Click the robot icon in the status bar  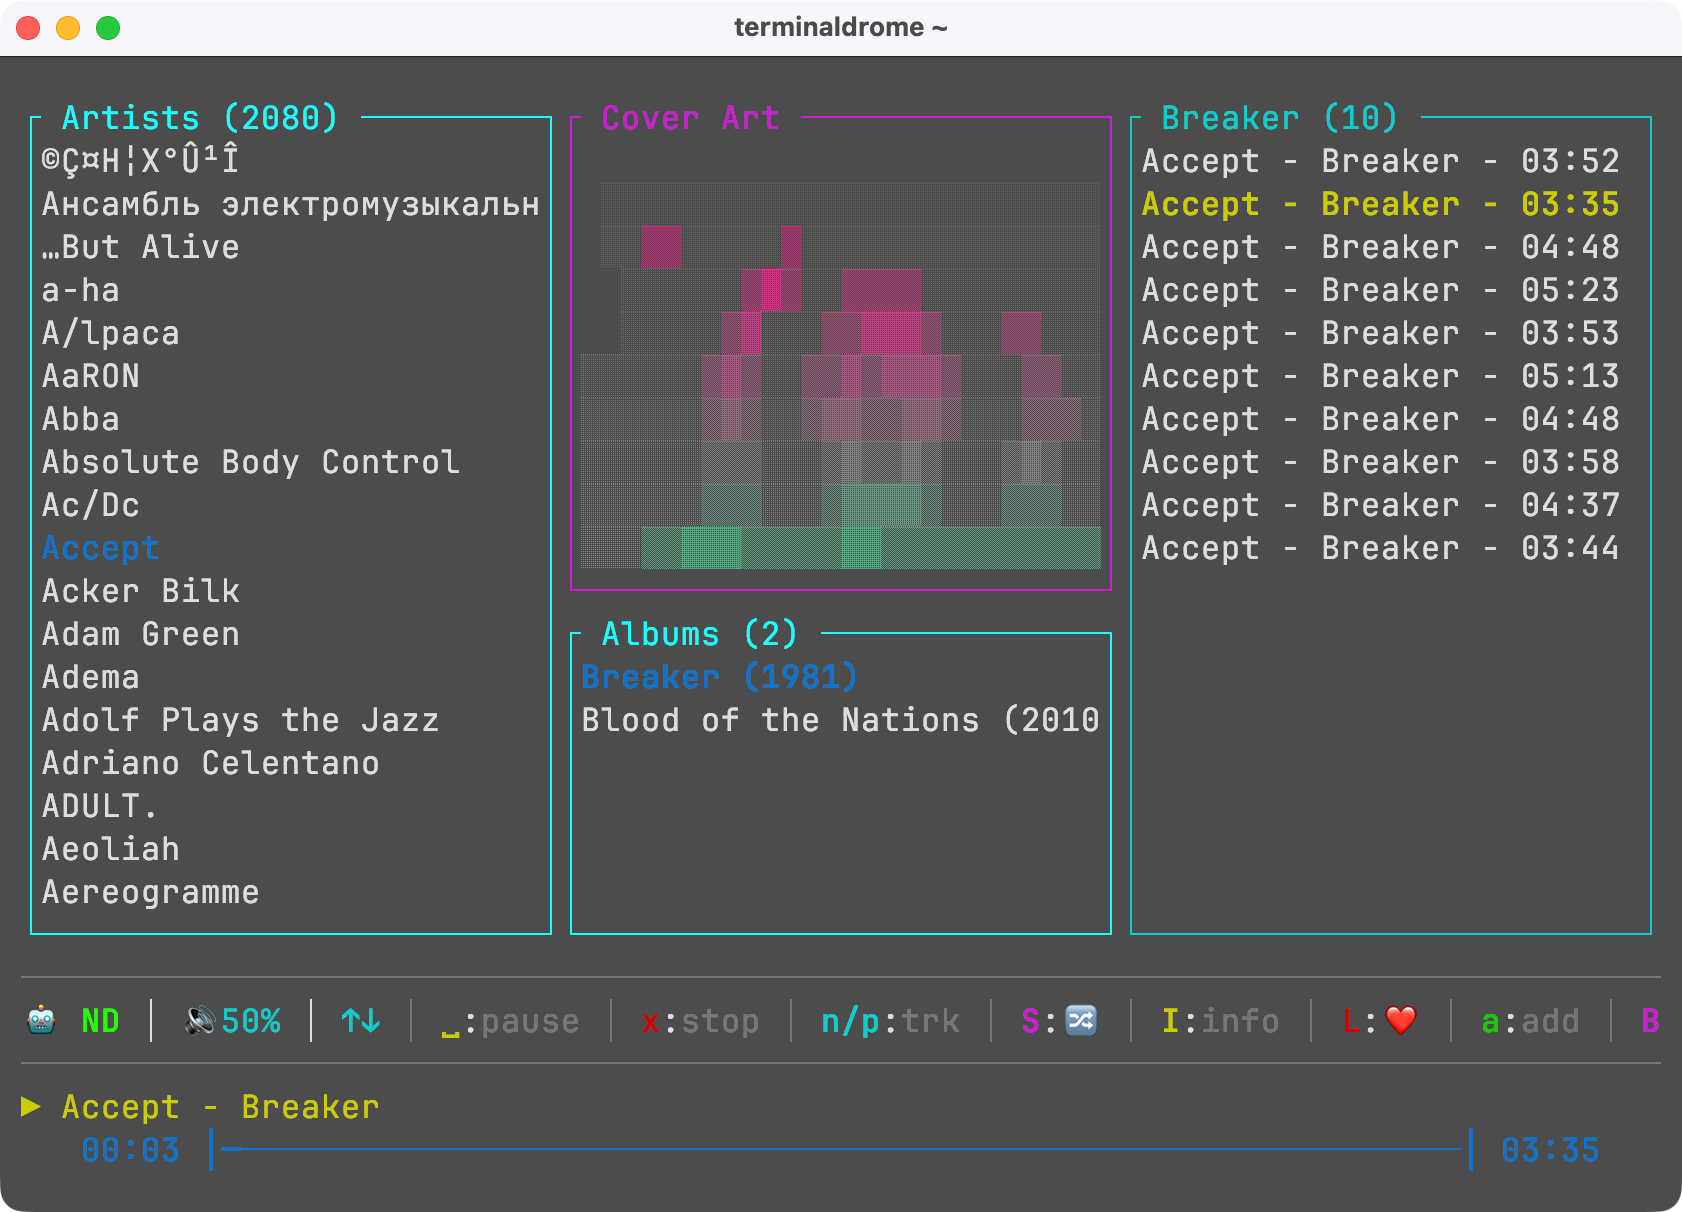pos(41,1021)
